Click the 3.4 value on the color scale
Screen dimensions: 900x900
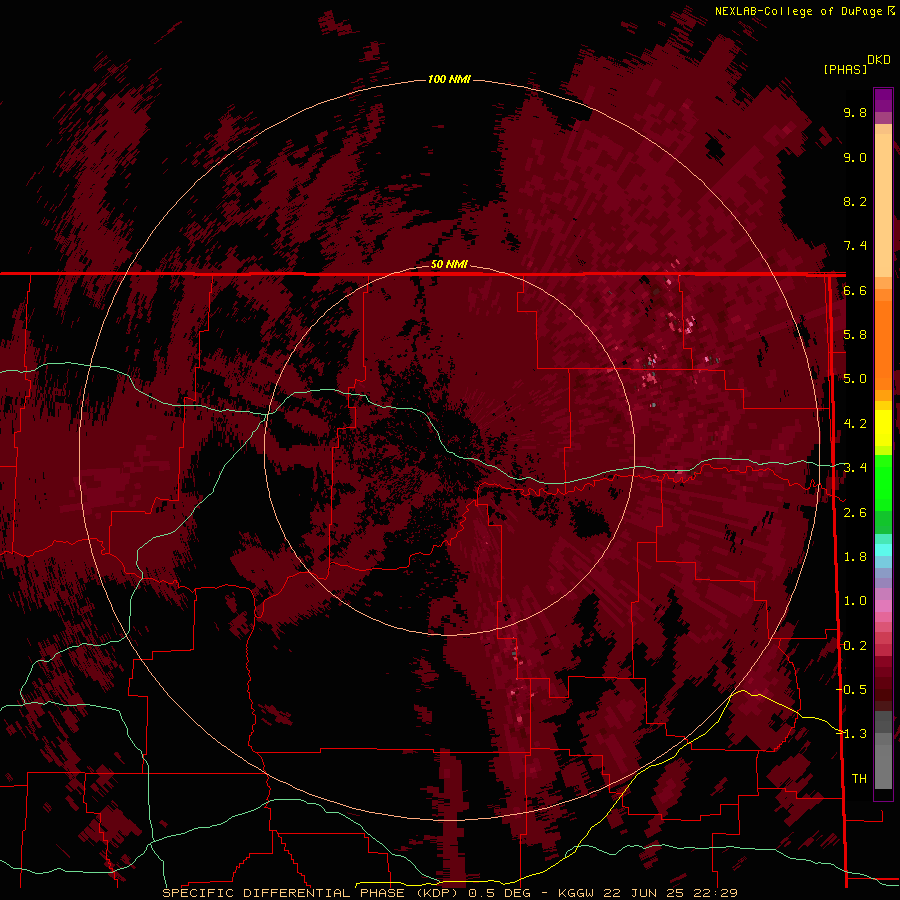pyautogui.click(x=855, y=468)
